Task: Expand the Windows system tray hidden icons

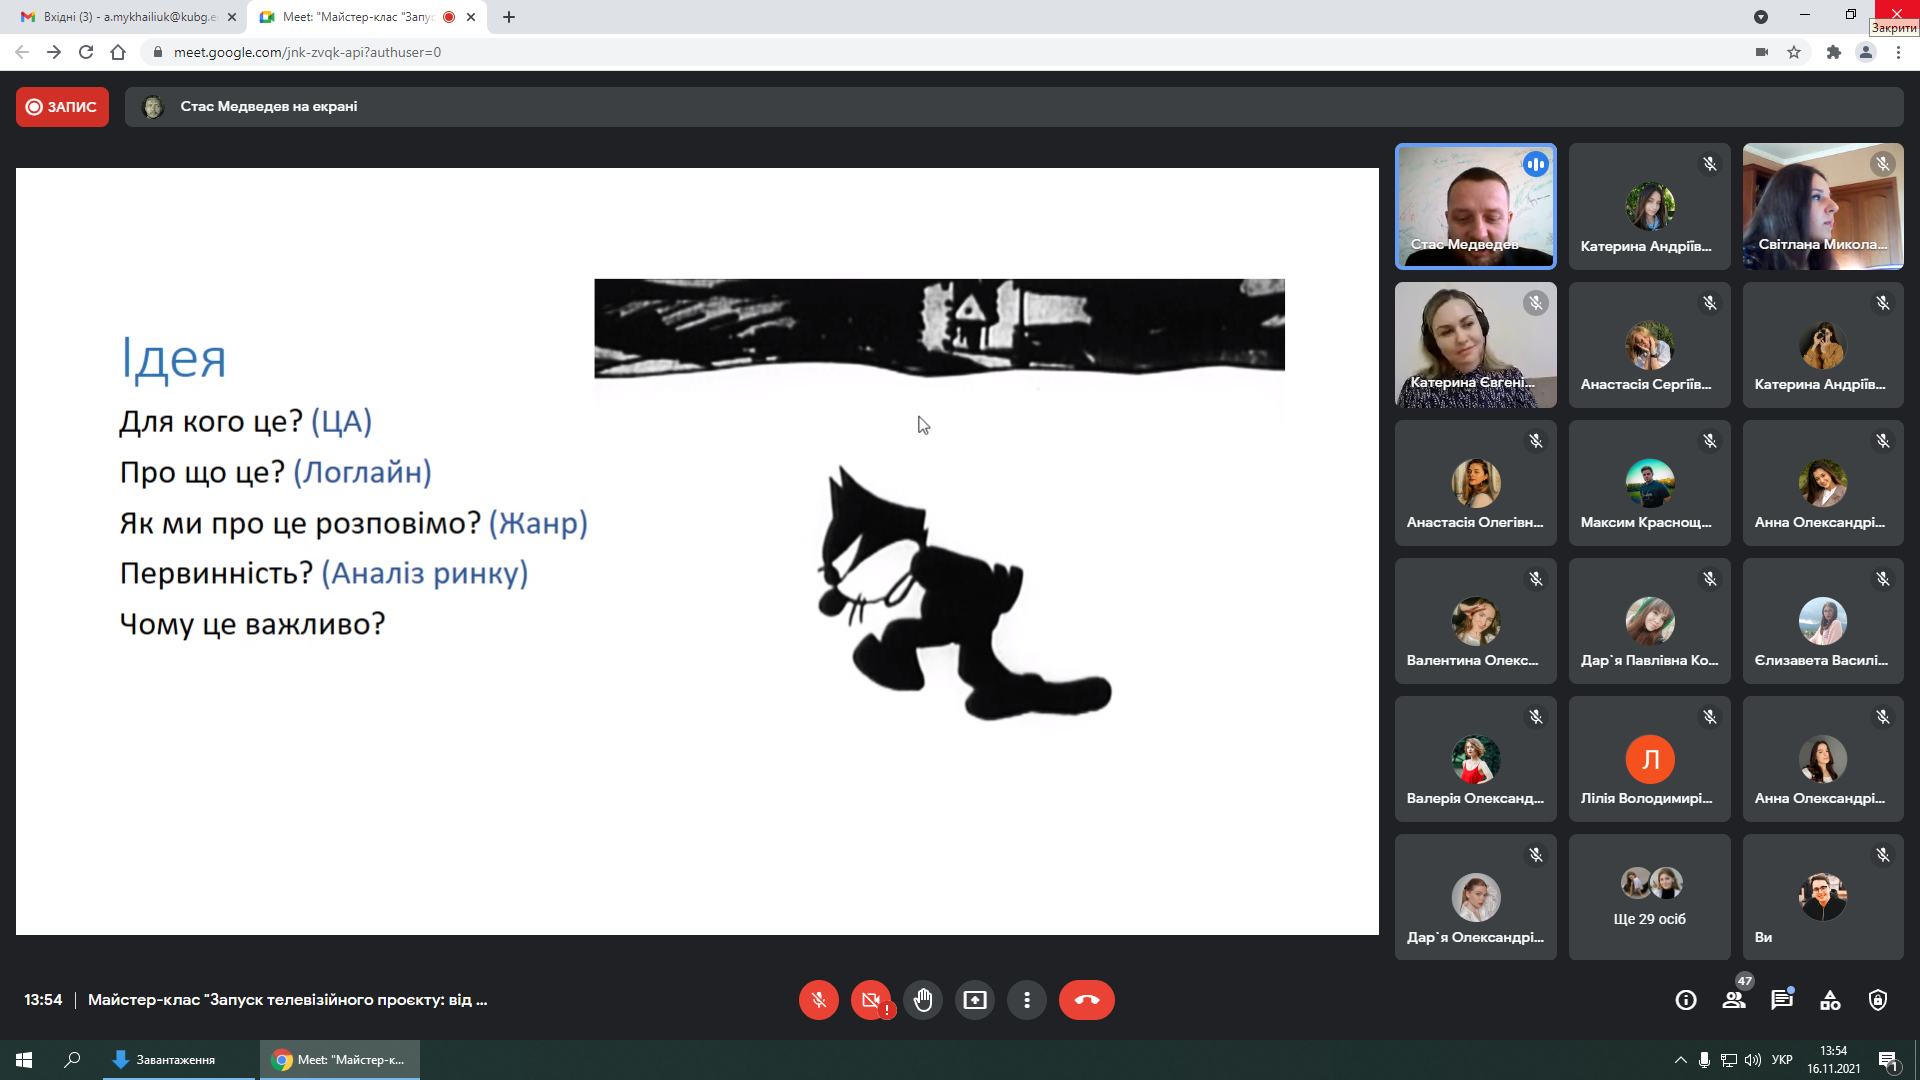Action: pyautogui.click(x=1680, y=1060)
